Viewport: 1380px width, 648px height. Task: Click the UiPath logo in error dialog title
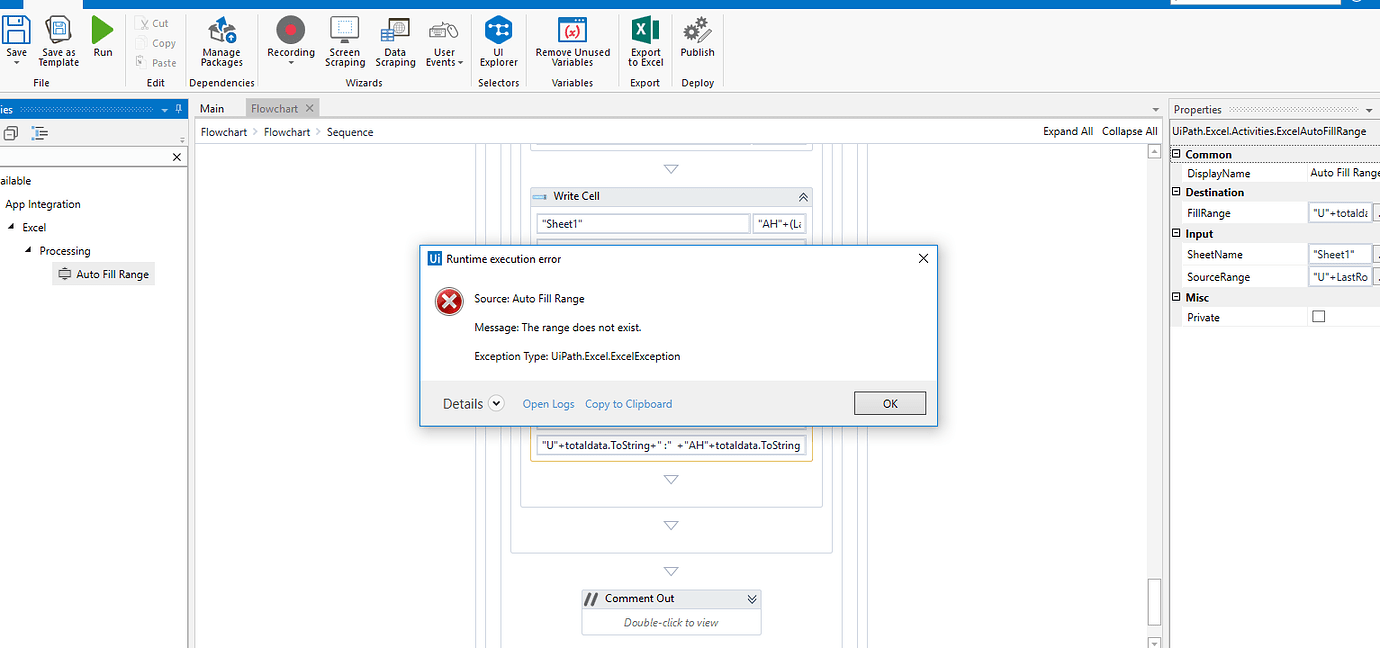point(434,258)
